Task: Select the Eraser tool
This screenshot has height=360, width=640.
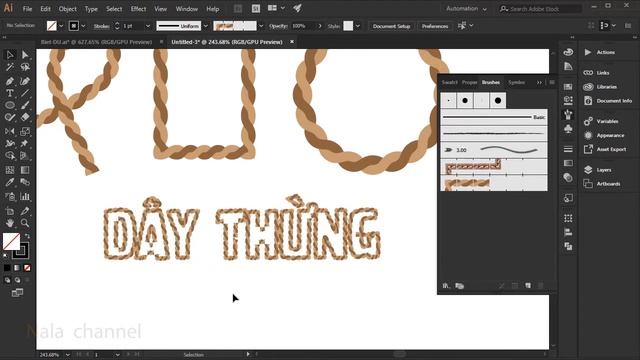Action: pyautogui.click(x=25, y=118)
